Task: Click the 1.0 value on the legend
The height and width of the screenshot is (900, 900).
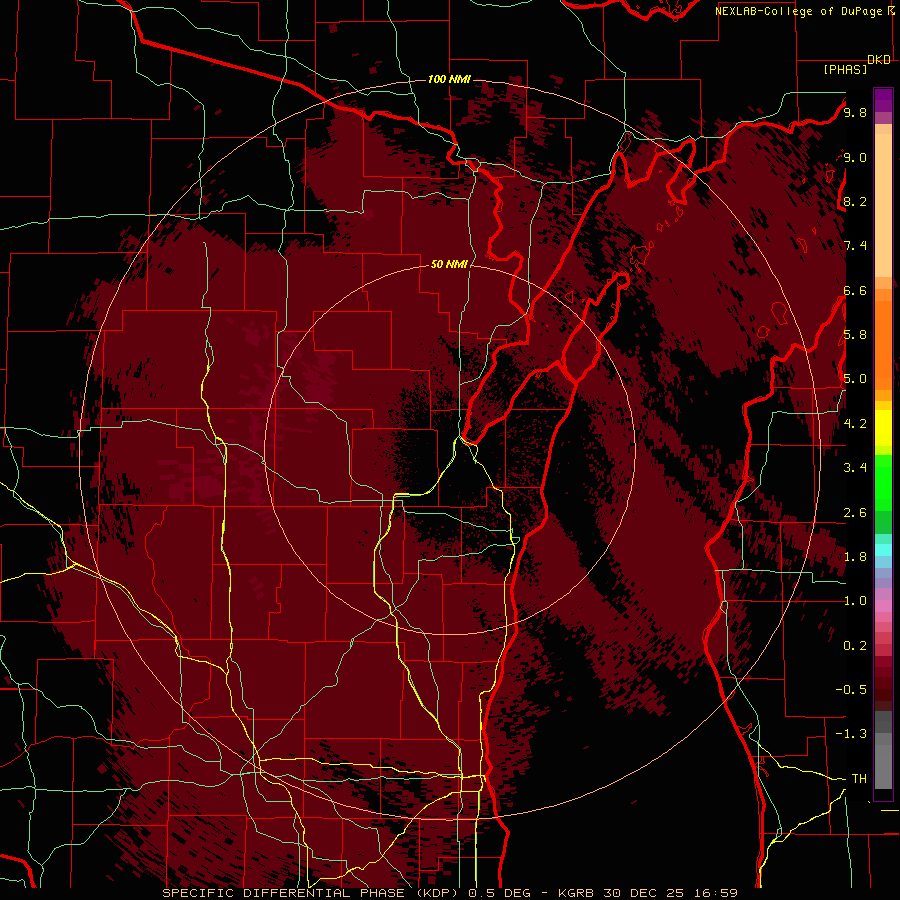Action: (x=855, y=601)
